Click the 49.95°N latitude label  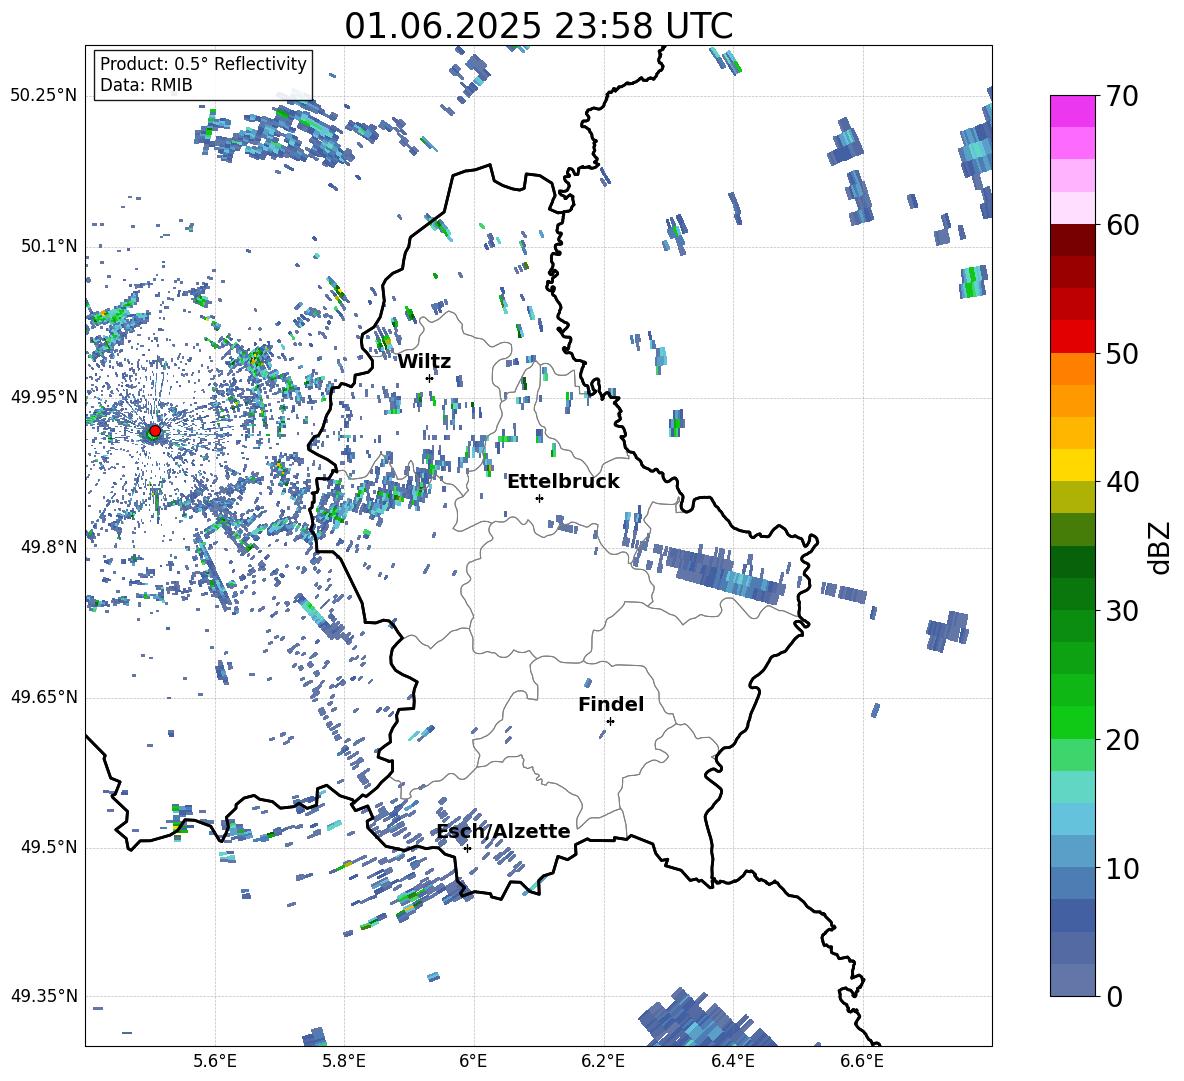[44, 396]
